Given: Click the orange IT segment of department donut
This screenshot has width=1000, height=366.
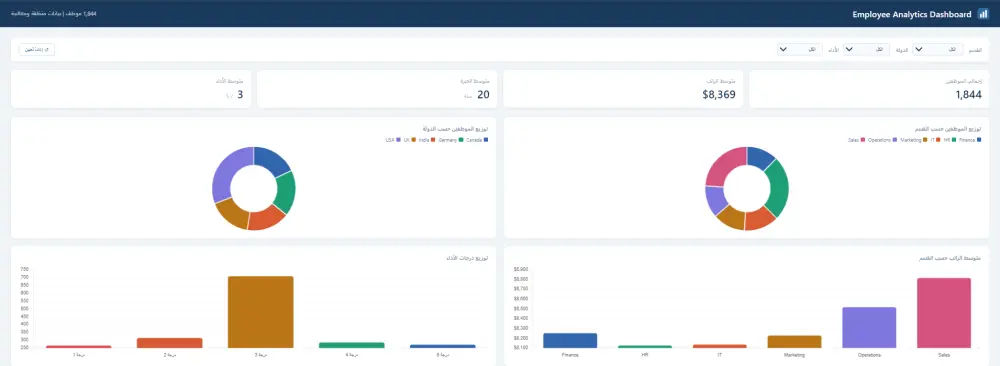Looking at the screenshot, I should pos(759,219).
